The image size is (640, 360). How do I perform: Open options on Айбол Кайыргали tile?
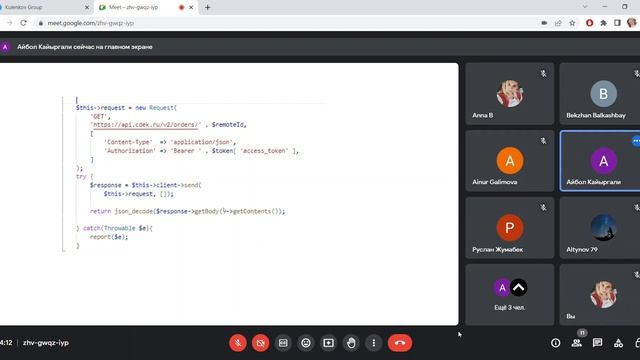tap(636, 141)
